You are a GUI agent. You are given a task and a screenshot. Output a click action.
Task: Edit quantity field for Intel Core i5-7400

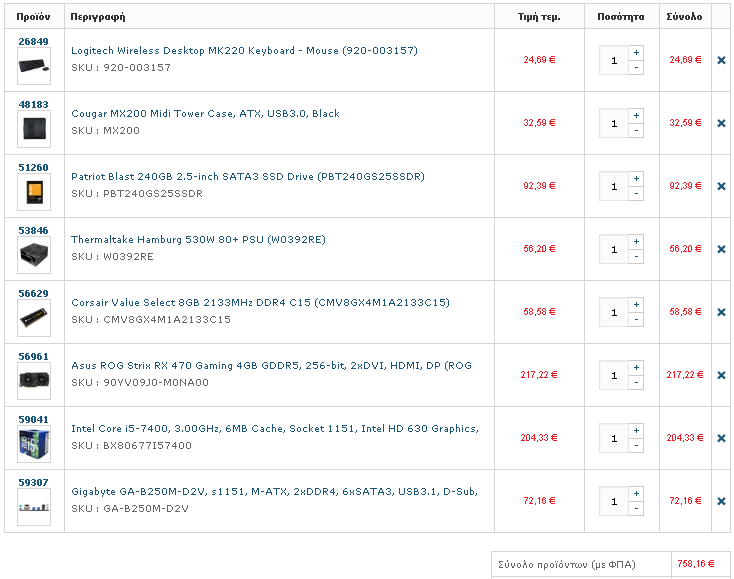tap(614, 438)
